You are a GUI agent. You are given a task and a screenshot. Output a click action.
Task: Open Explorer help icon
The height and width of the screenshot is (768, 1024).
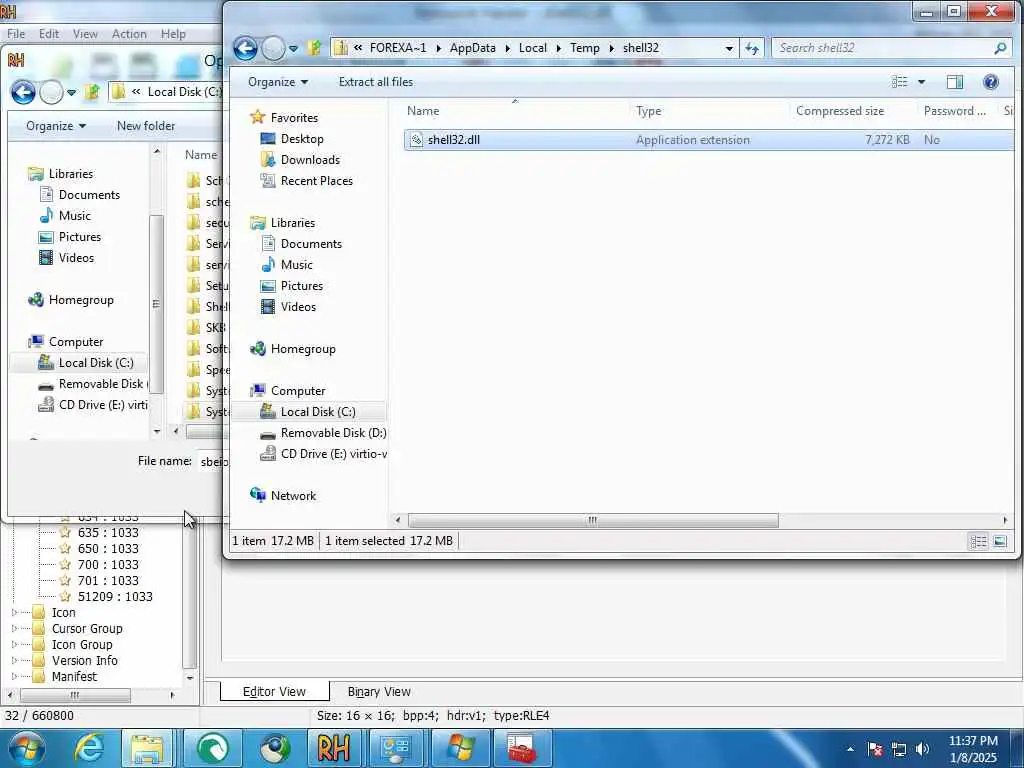pyautogui.click(x=991, y=82)
